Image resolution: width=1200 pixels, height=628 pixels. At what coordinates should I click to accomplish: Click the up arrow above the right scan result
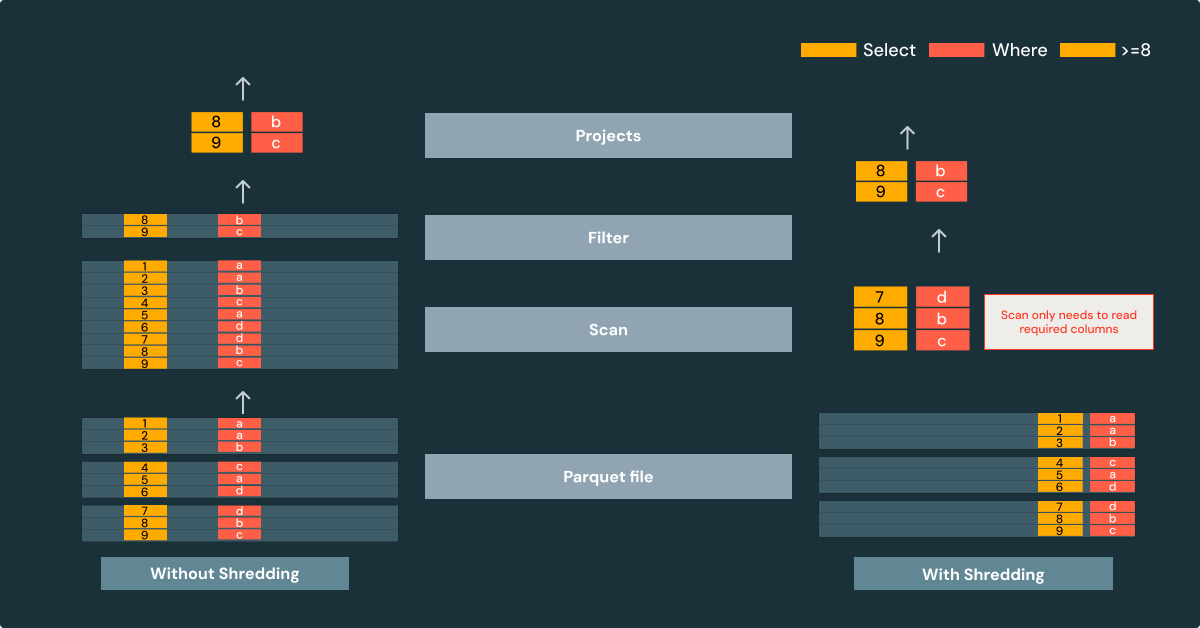point(938,240)
